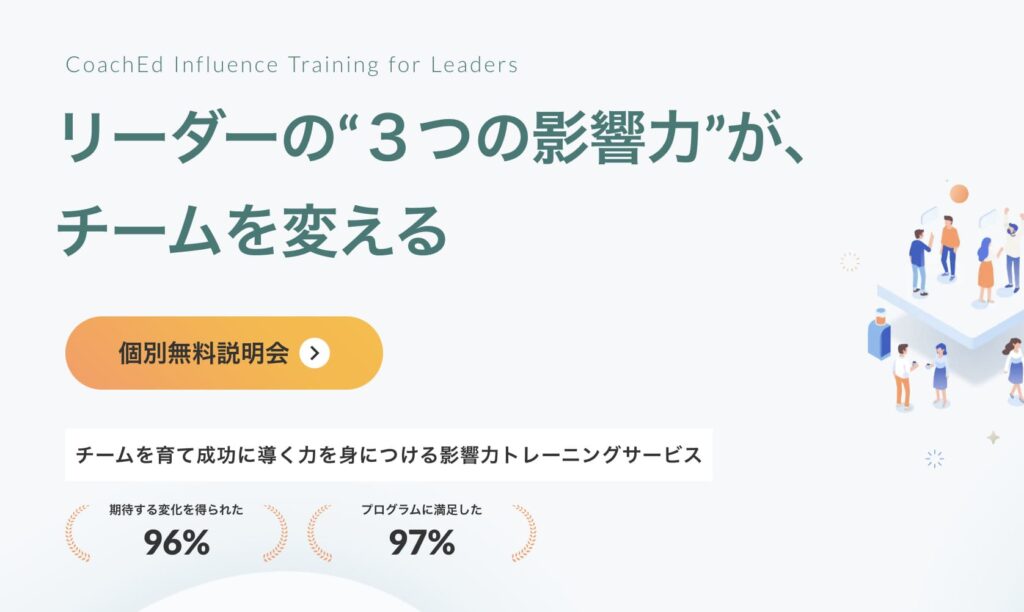Click the left laurel wreath beside 96%

click(78, 533)
